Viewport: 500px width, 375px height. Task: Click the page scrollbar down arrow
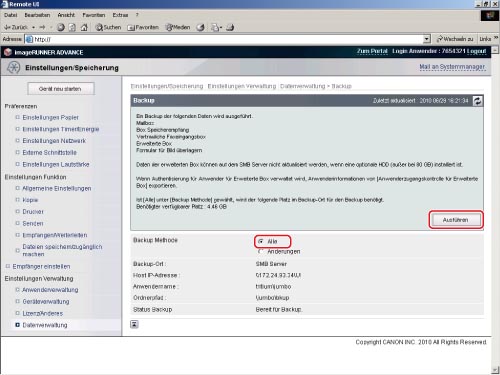tap(495, 370)
